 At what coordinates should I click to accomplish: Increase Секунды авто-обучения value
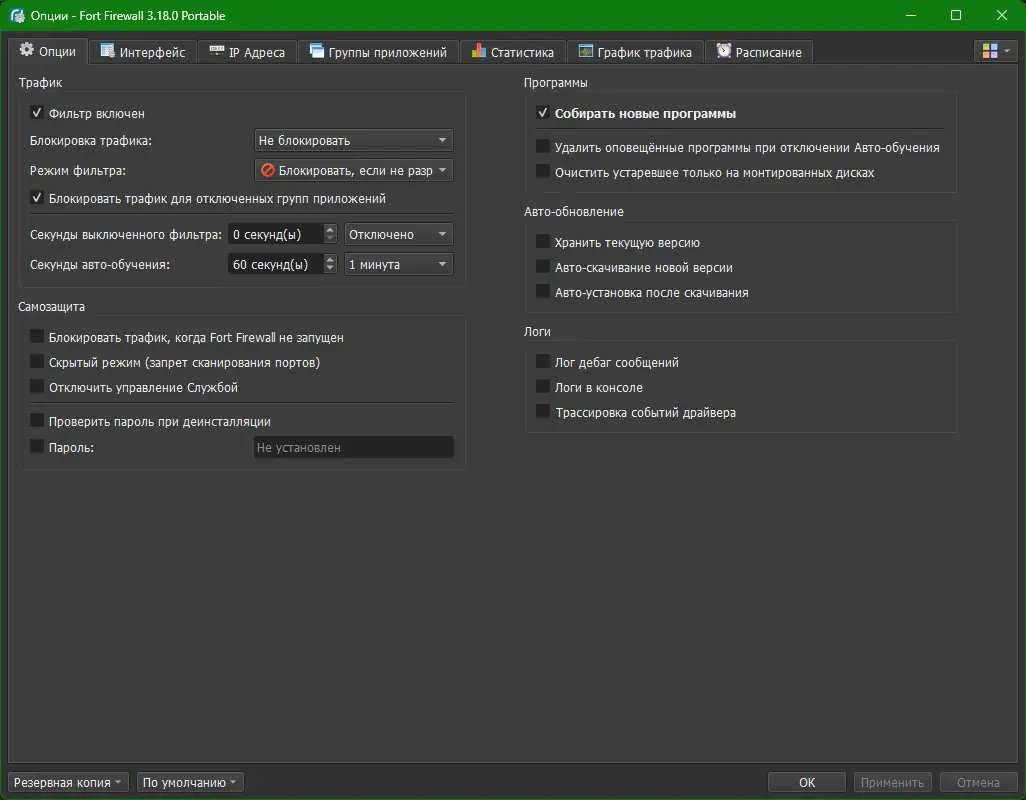(330, 259)
